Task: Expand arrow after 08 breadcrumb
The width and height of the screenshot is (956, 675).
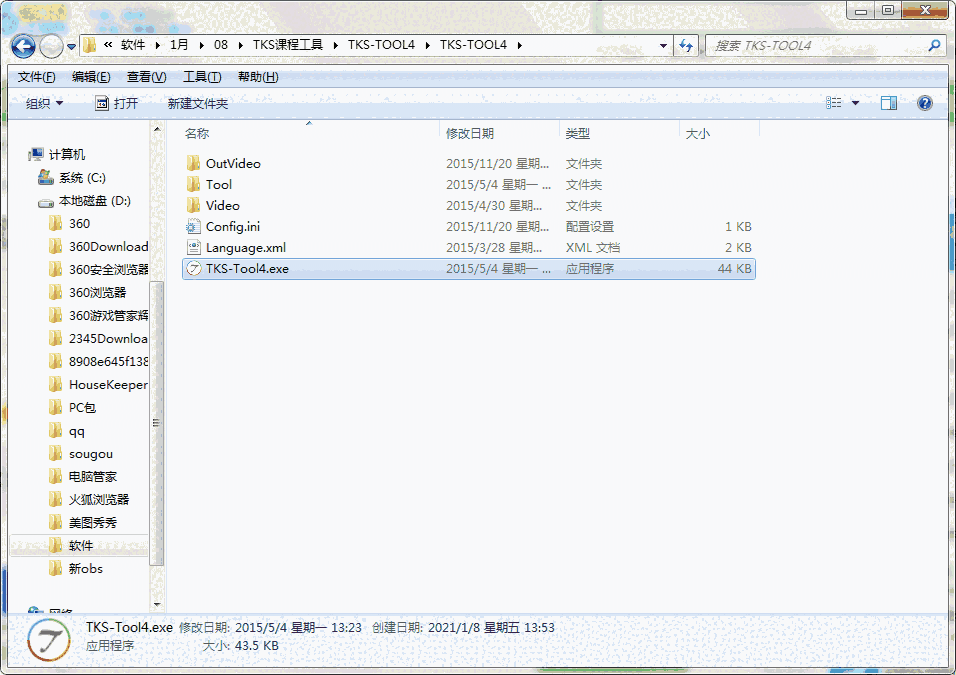Action: click(240, 45)
